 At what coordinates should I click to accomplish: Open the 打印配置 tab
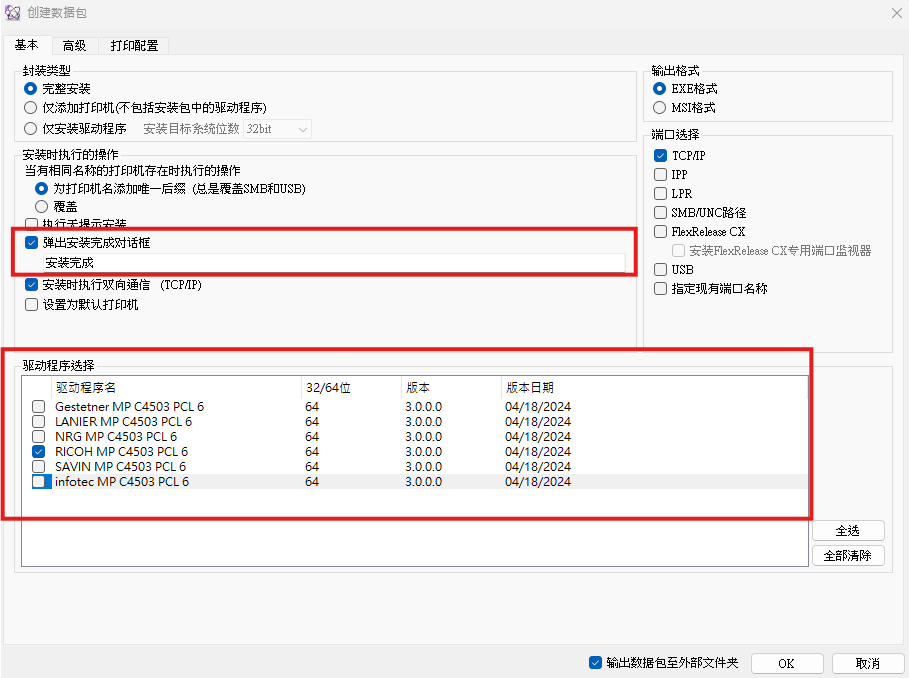[x=134, y=46]
